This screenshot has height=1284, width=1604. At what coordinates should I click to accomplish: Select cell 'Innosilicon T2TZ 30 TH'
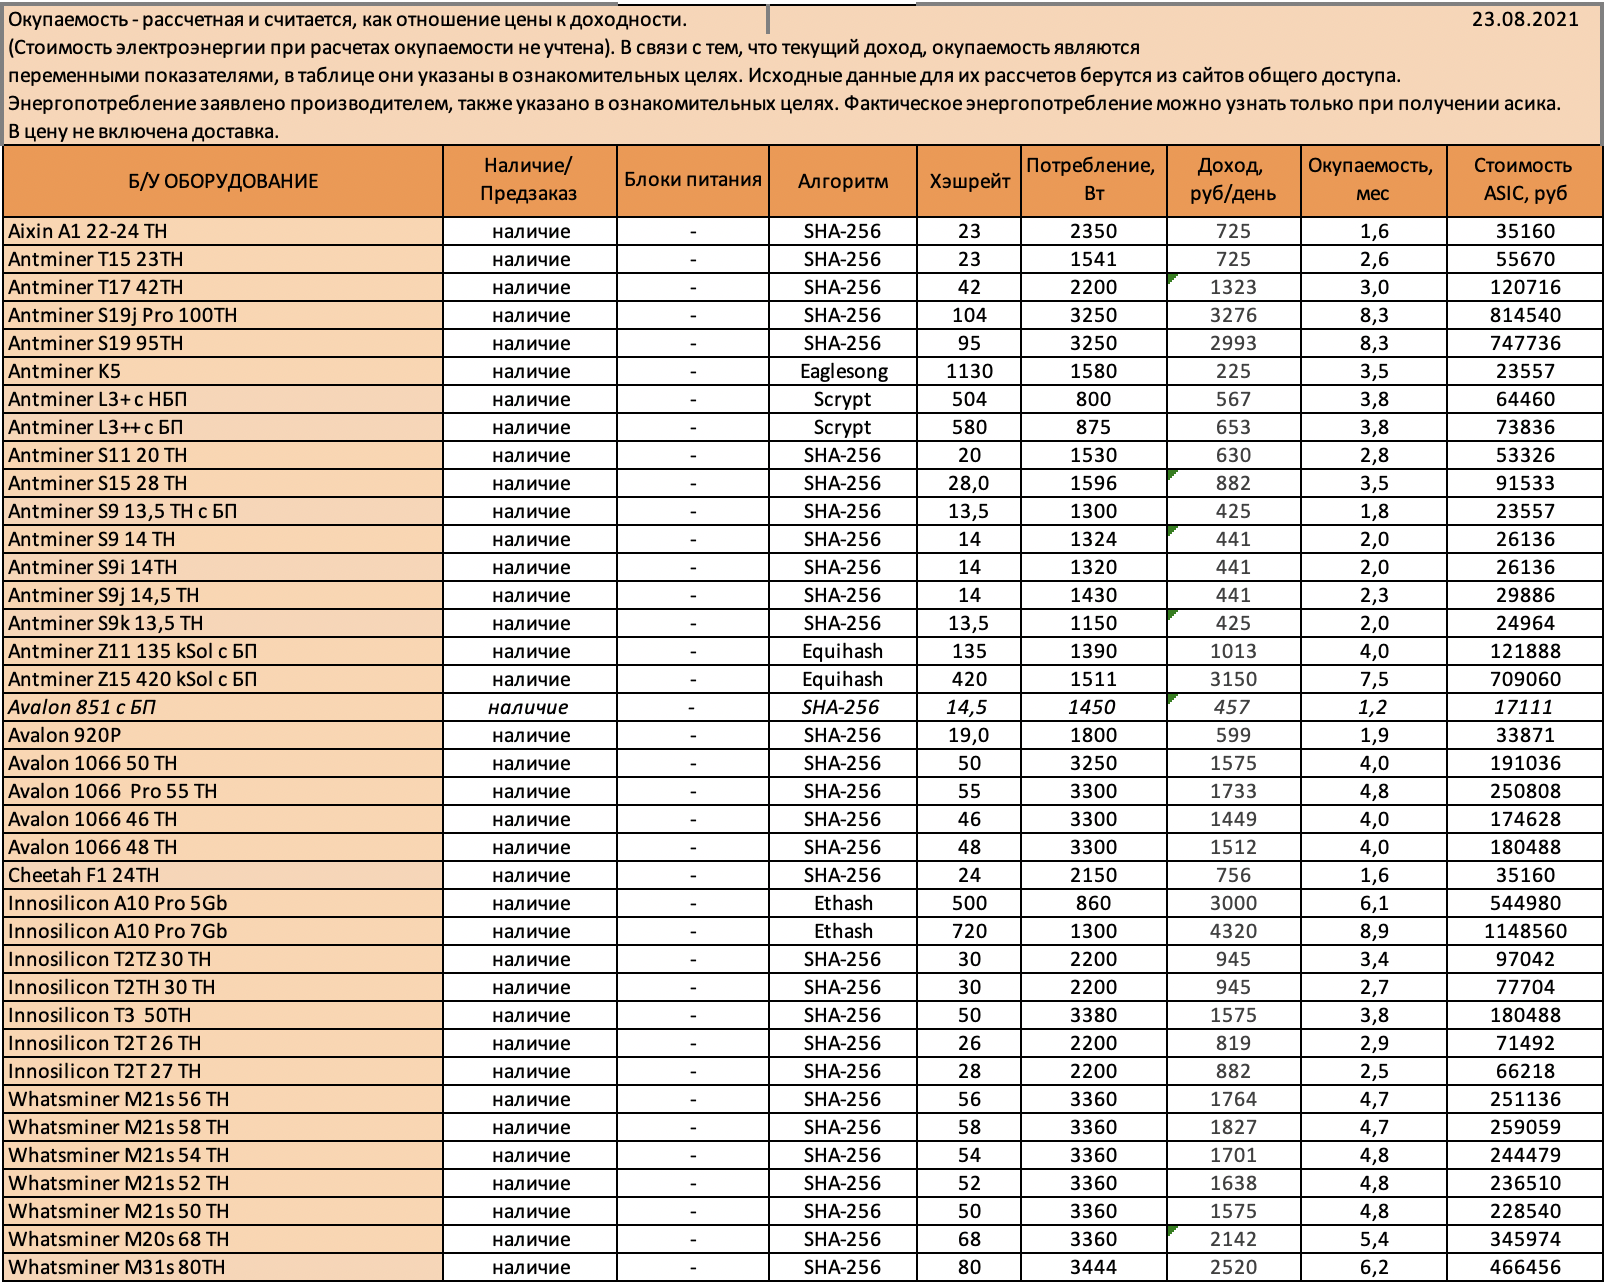coord(223,959)
